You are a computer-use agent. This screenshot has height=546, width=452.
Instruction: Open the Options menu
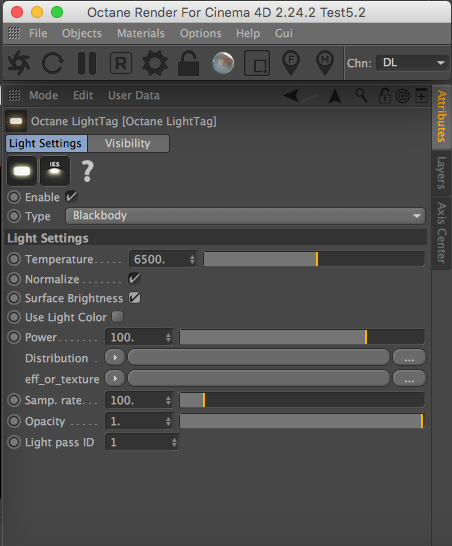pyautogui.click(x=201, y=33)
